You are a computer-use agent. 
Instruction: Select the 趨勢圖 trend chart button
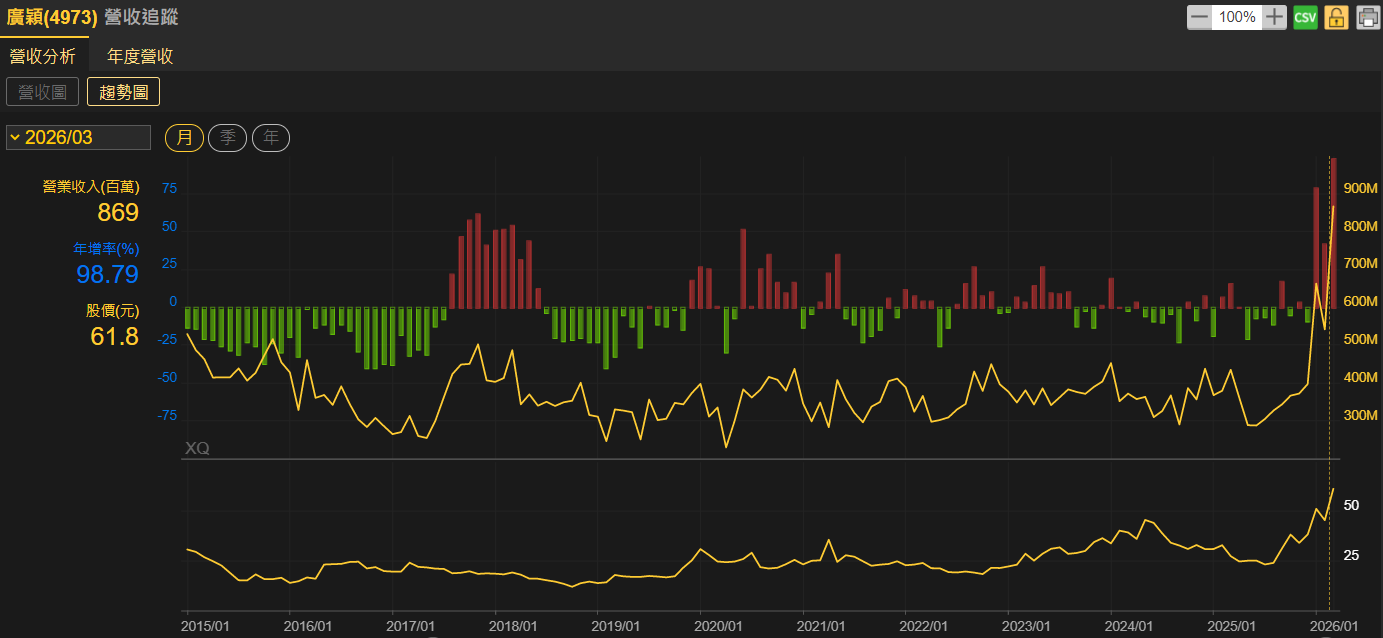coord(123,92)
